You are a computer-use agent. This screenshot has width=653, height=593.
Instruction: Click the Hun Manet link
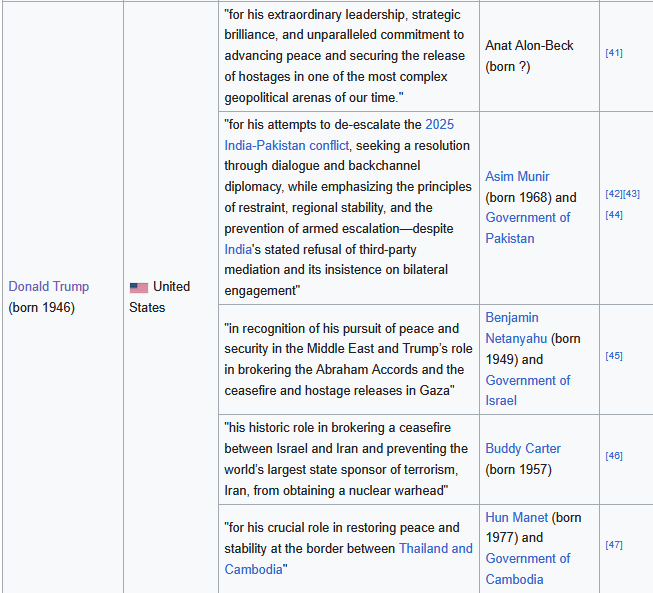tap(516, 517)
